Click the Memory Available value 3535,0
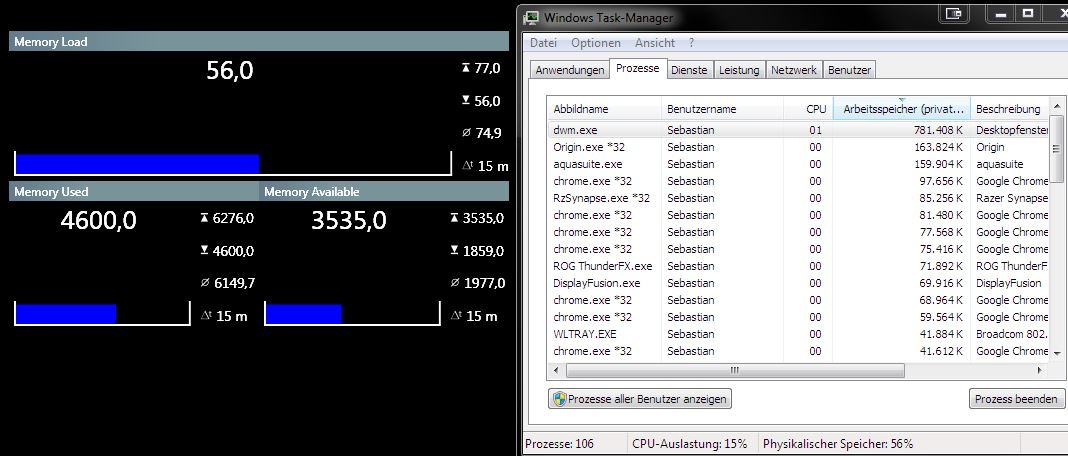 349,220
